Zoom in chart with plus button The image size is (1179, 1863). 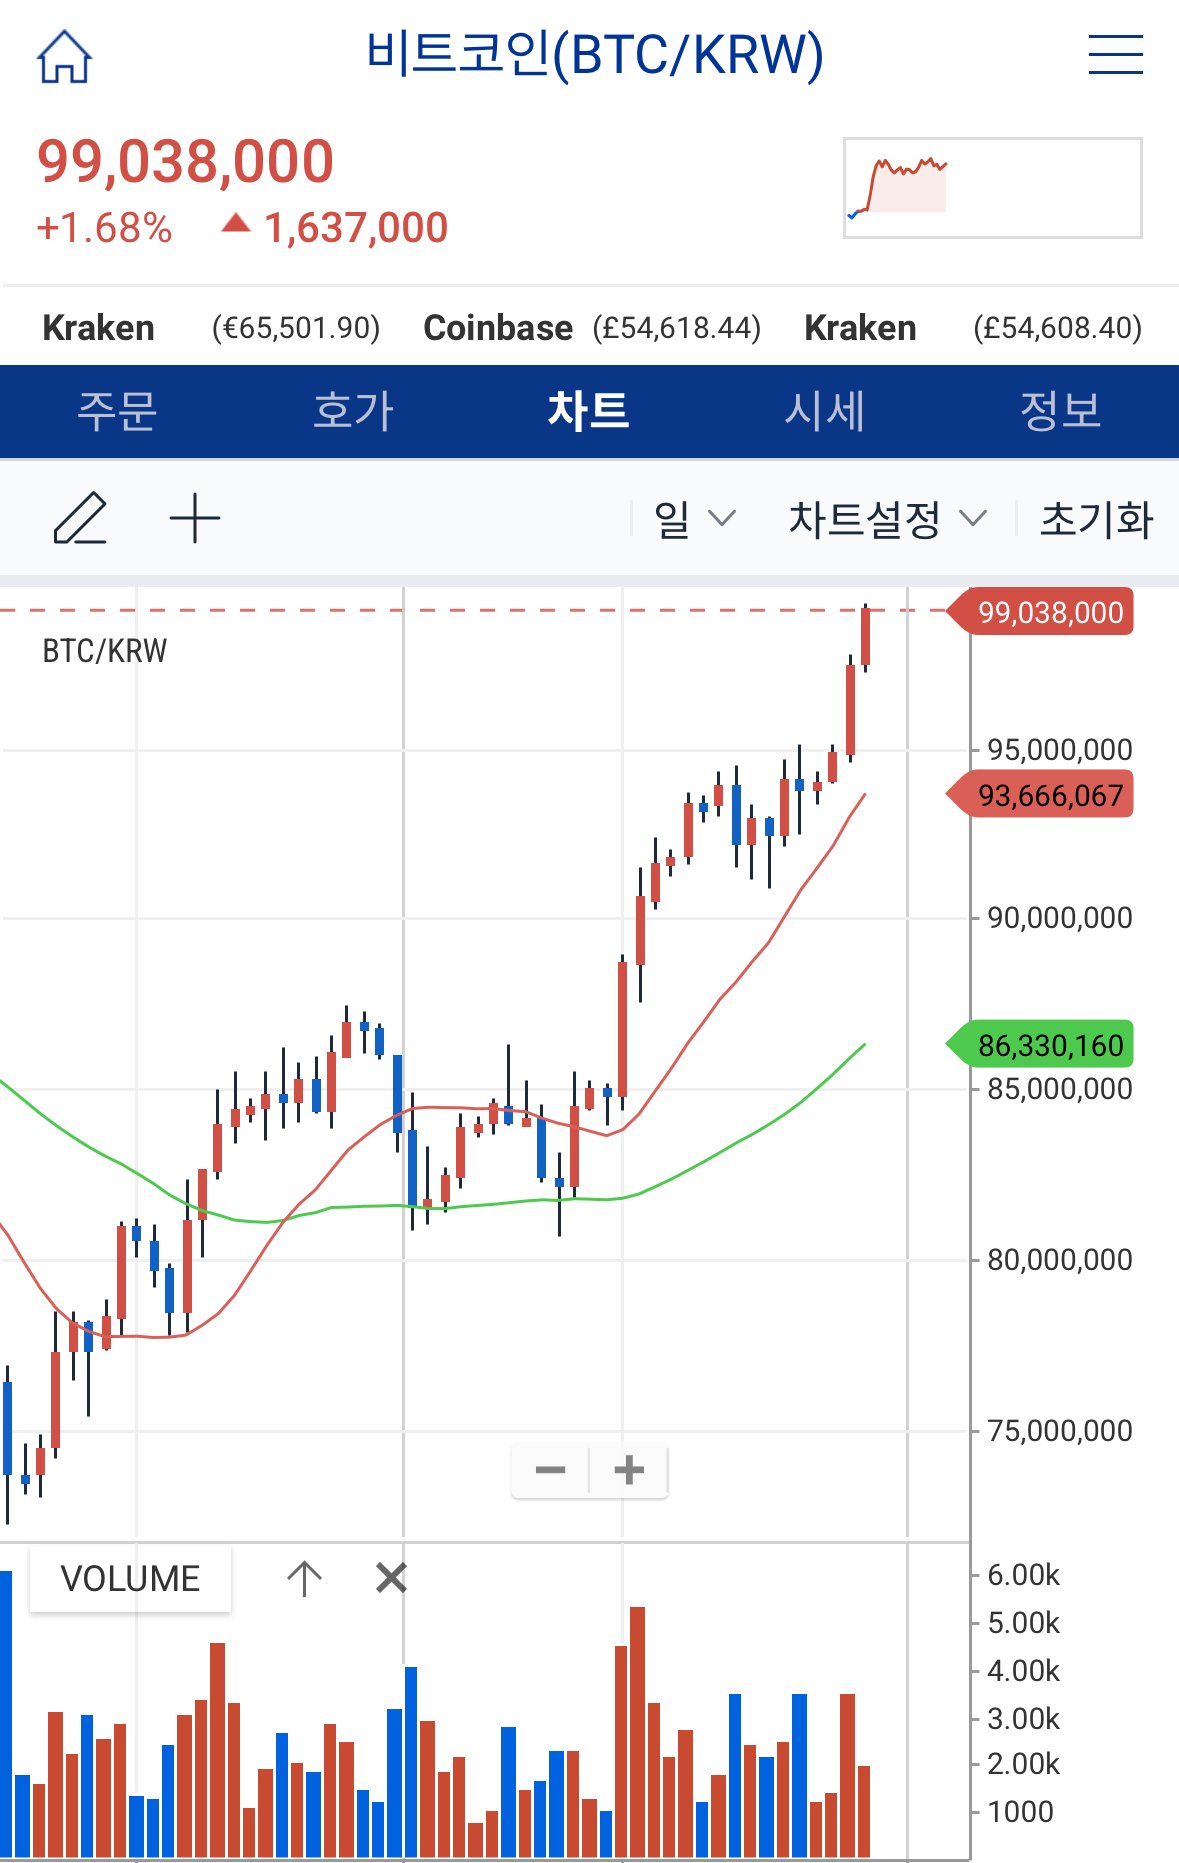(x=629, y=1470)
